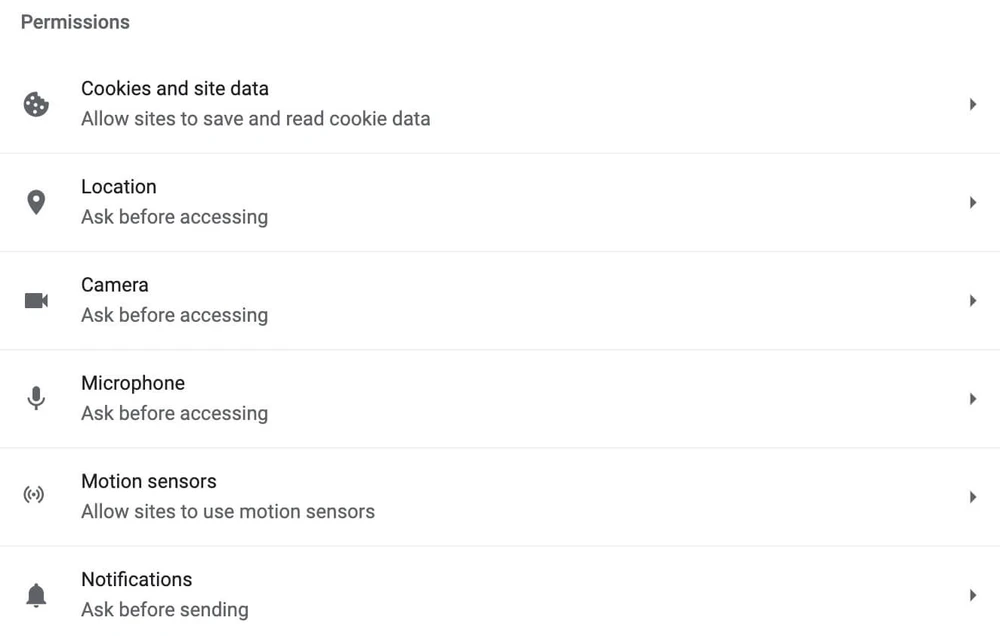Open the Notifications label
Screen dimensions: 1000x636
click(x=137, y=579)
